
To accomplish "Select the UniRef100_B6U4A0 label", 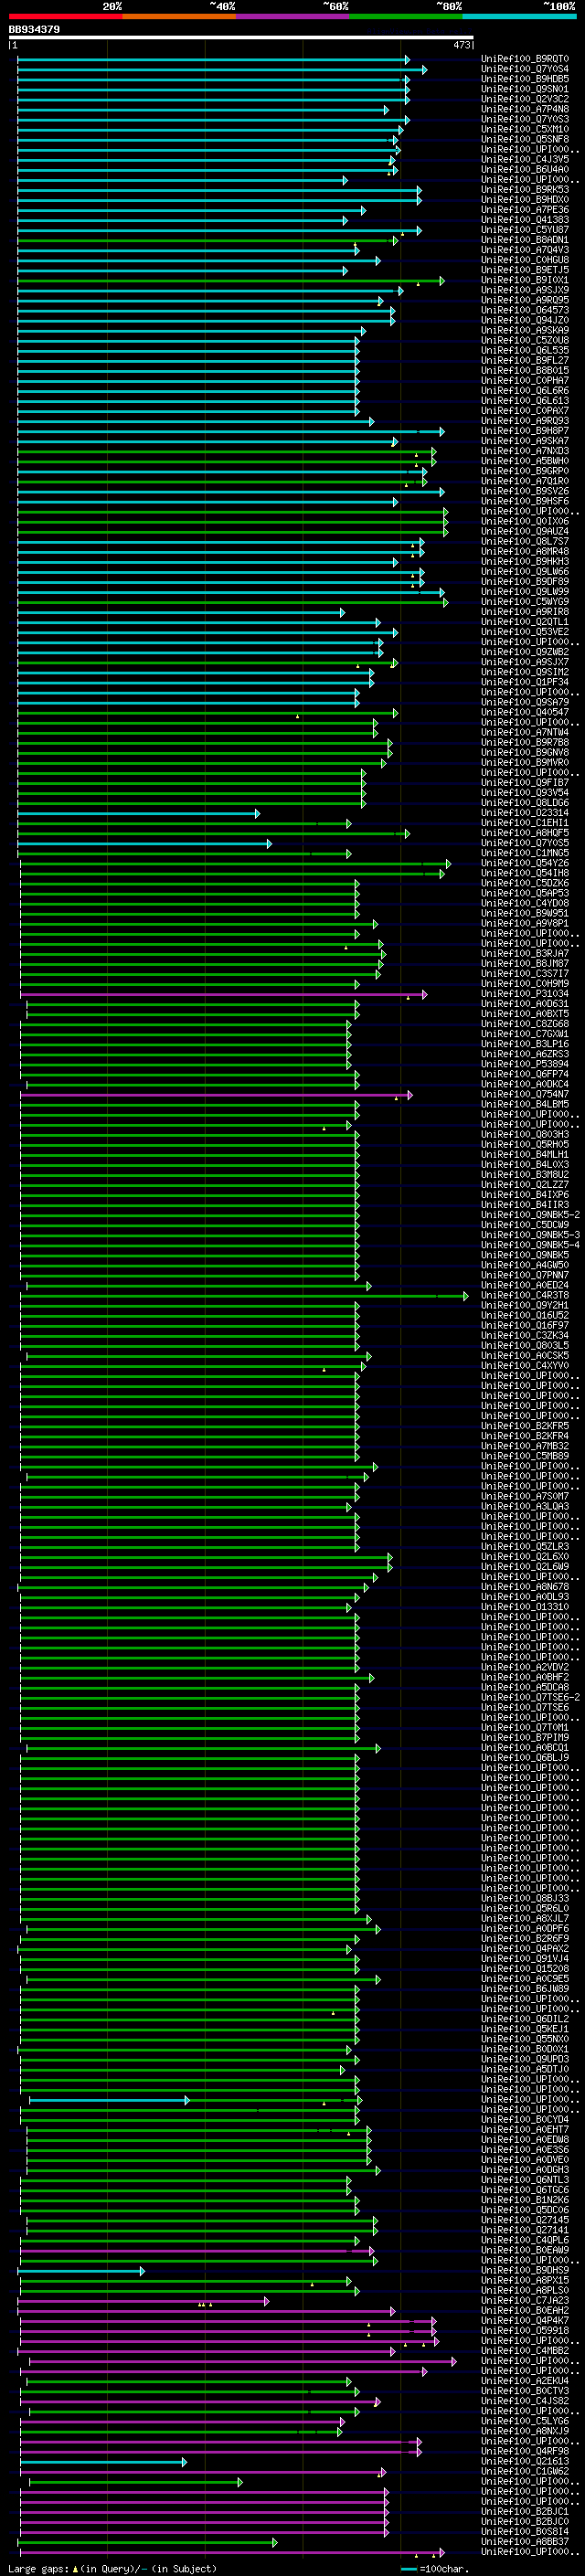I will click(525, 169).
